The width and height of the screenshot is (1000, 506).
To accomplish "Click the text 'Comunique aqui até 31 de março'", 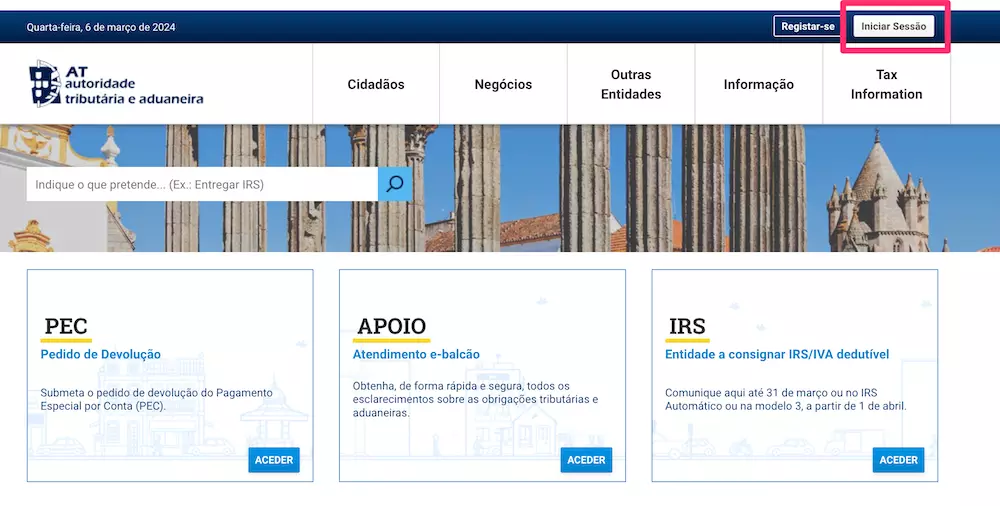I will (785, 399).
